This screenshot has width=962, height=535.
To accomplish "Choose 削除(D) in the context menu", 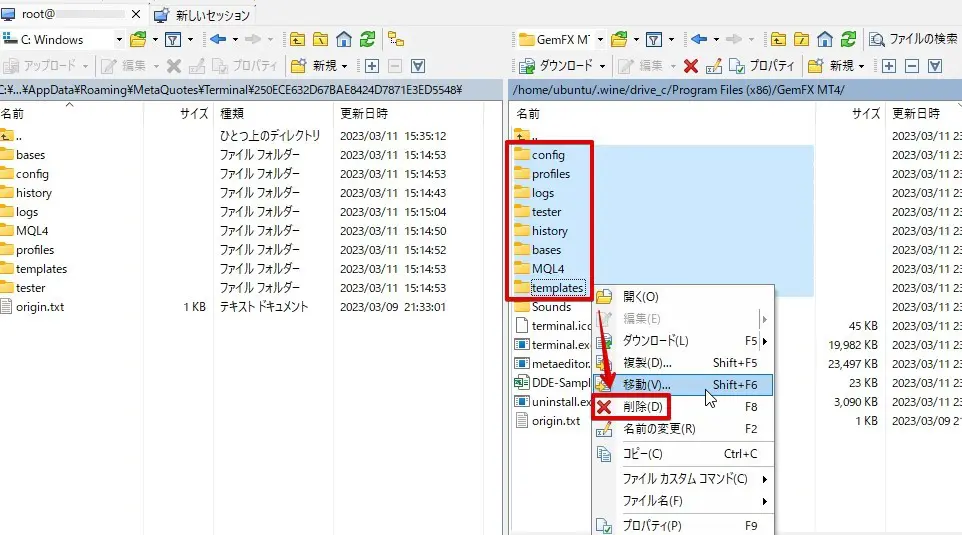I will coord(642,407).
